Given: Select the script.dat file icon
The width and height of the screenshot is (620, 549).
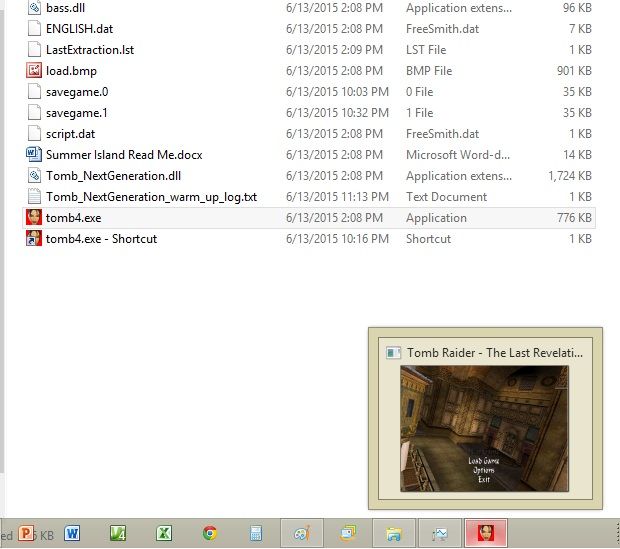Looking at the screenshot, I should pyautogui.click(x=34, y=134).
